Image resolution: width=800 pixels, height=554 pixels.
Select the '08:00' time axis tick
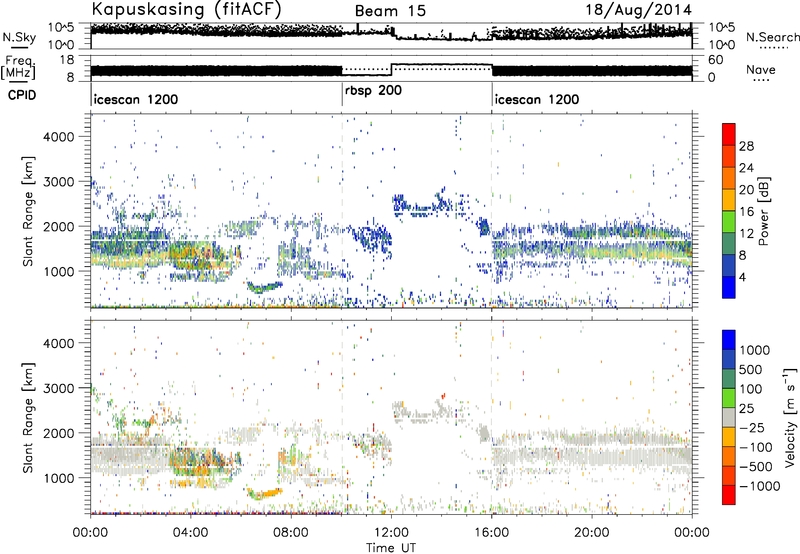[x=291, y=533]
